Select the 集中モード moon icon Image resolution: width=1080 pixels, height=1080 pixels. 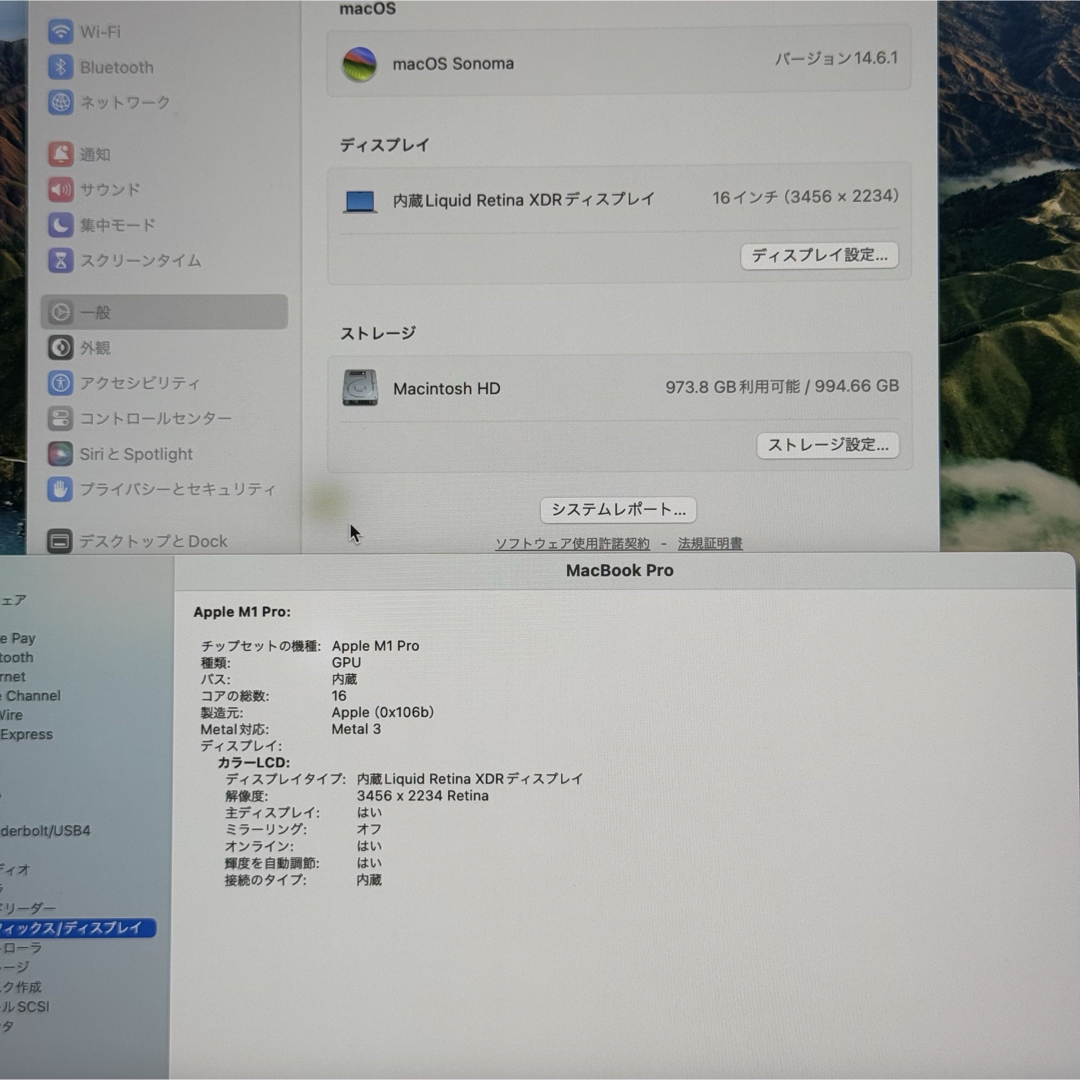tap(61, 225)
